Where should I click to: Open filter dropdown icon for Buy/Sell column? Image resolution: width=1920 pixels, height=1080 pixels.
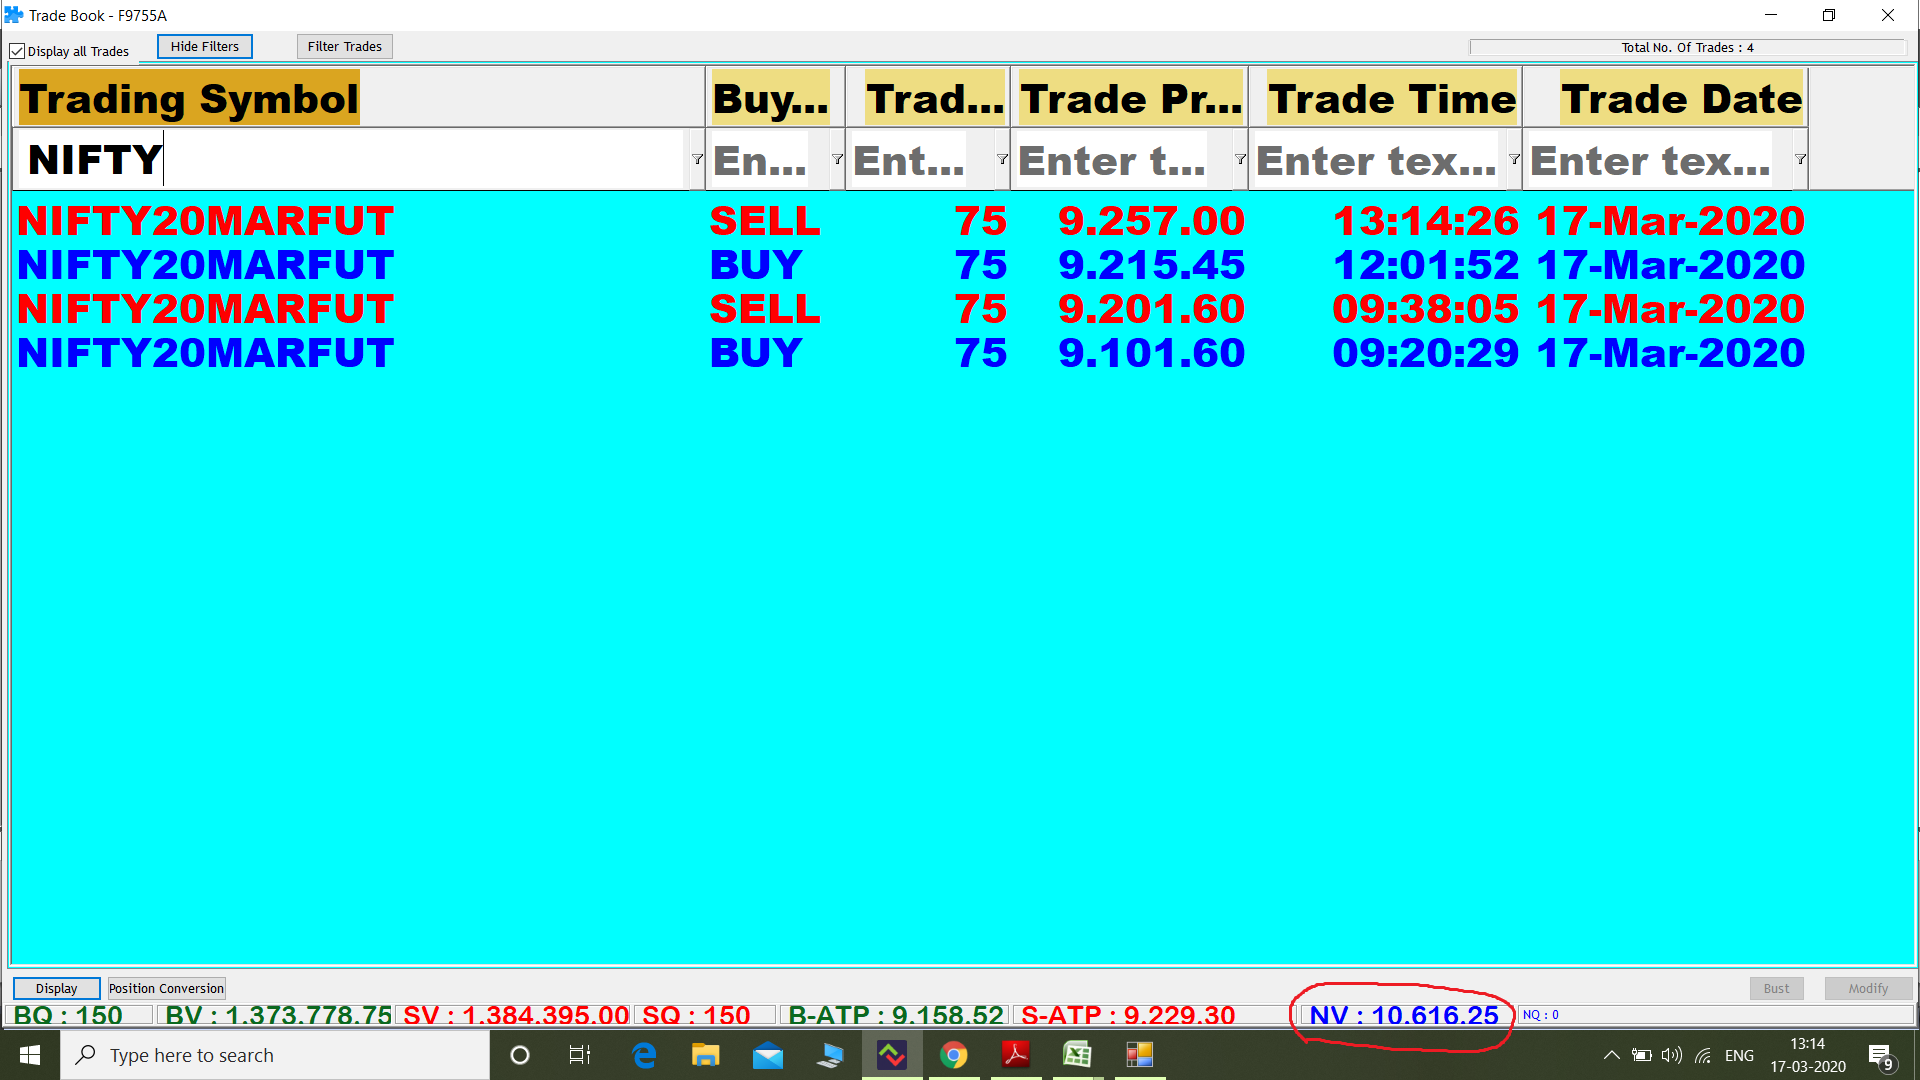point(837,160)
